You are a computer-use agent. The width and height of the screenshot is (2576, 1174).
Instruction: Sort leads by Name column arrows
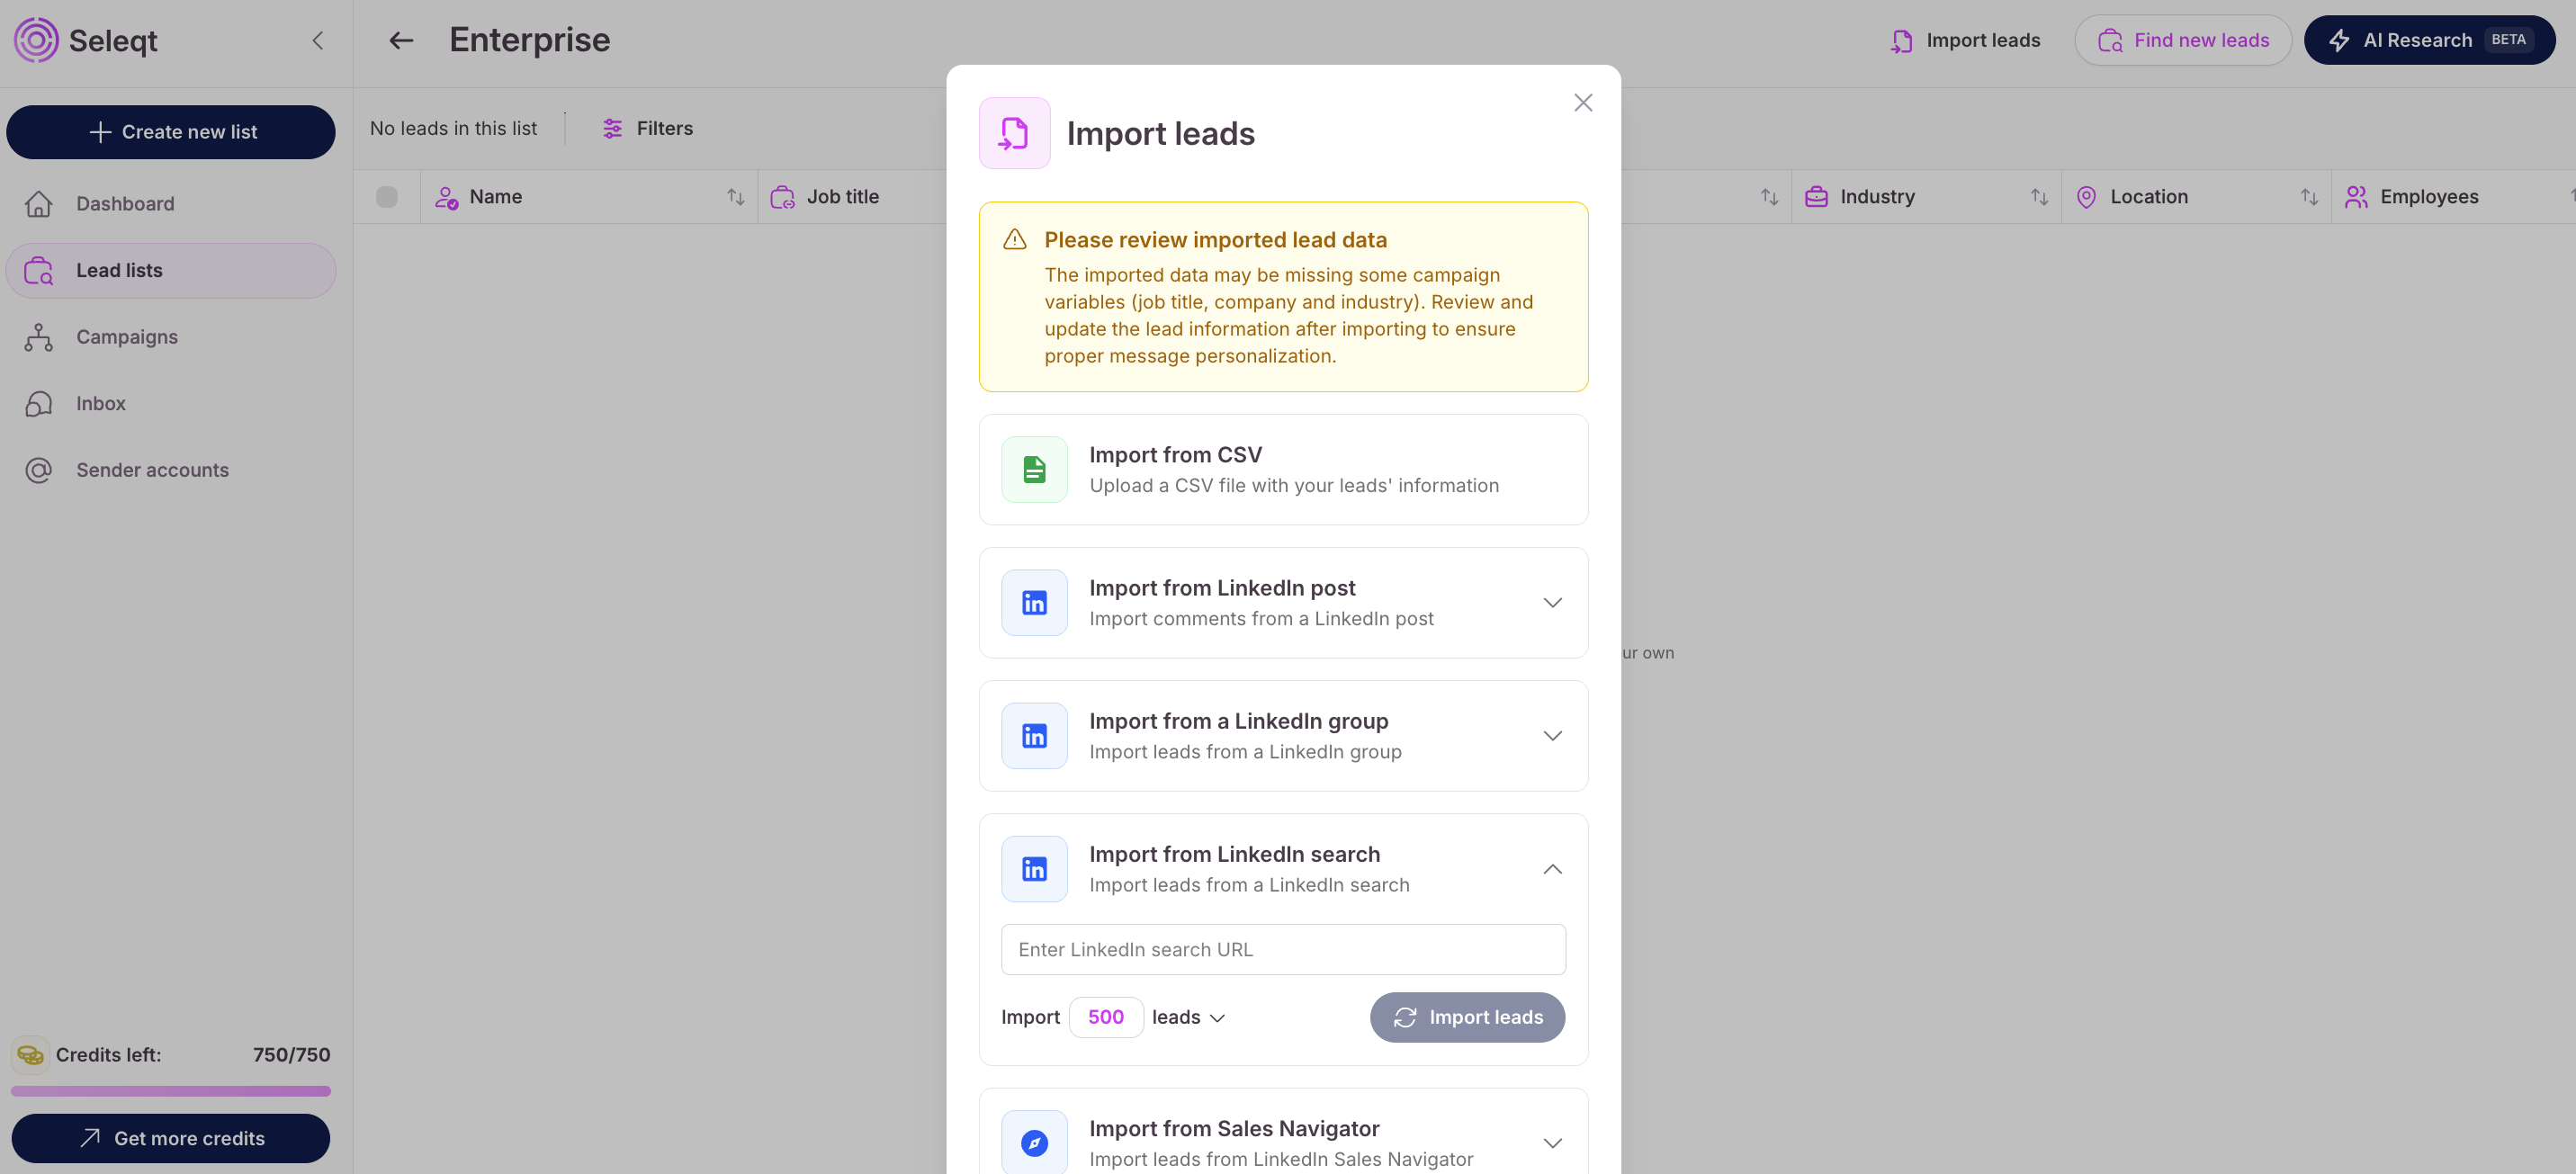(x=736, y=197)
